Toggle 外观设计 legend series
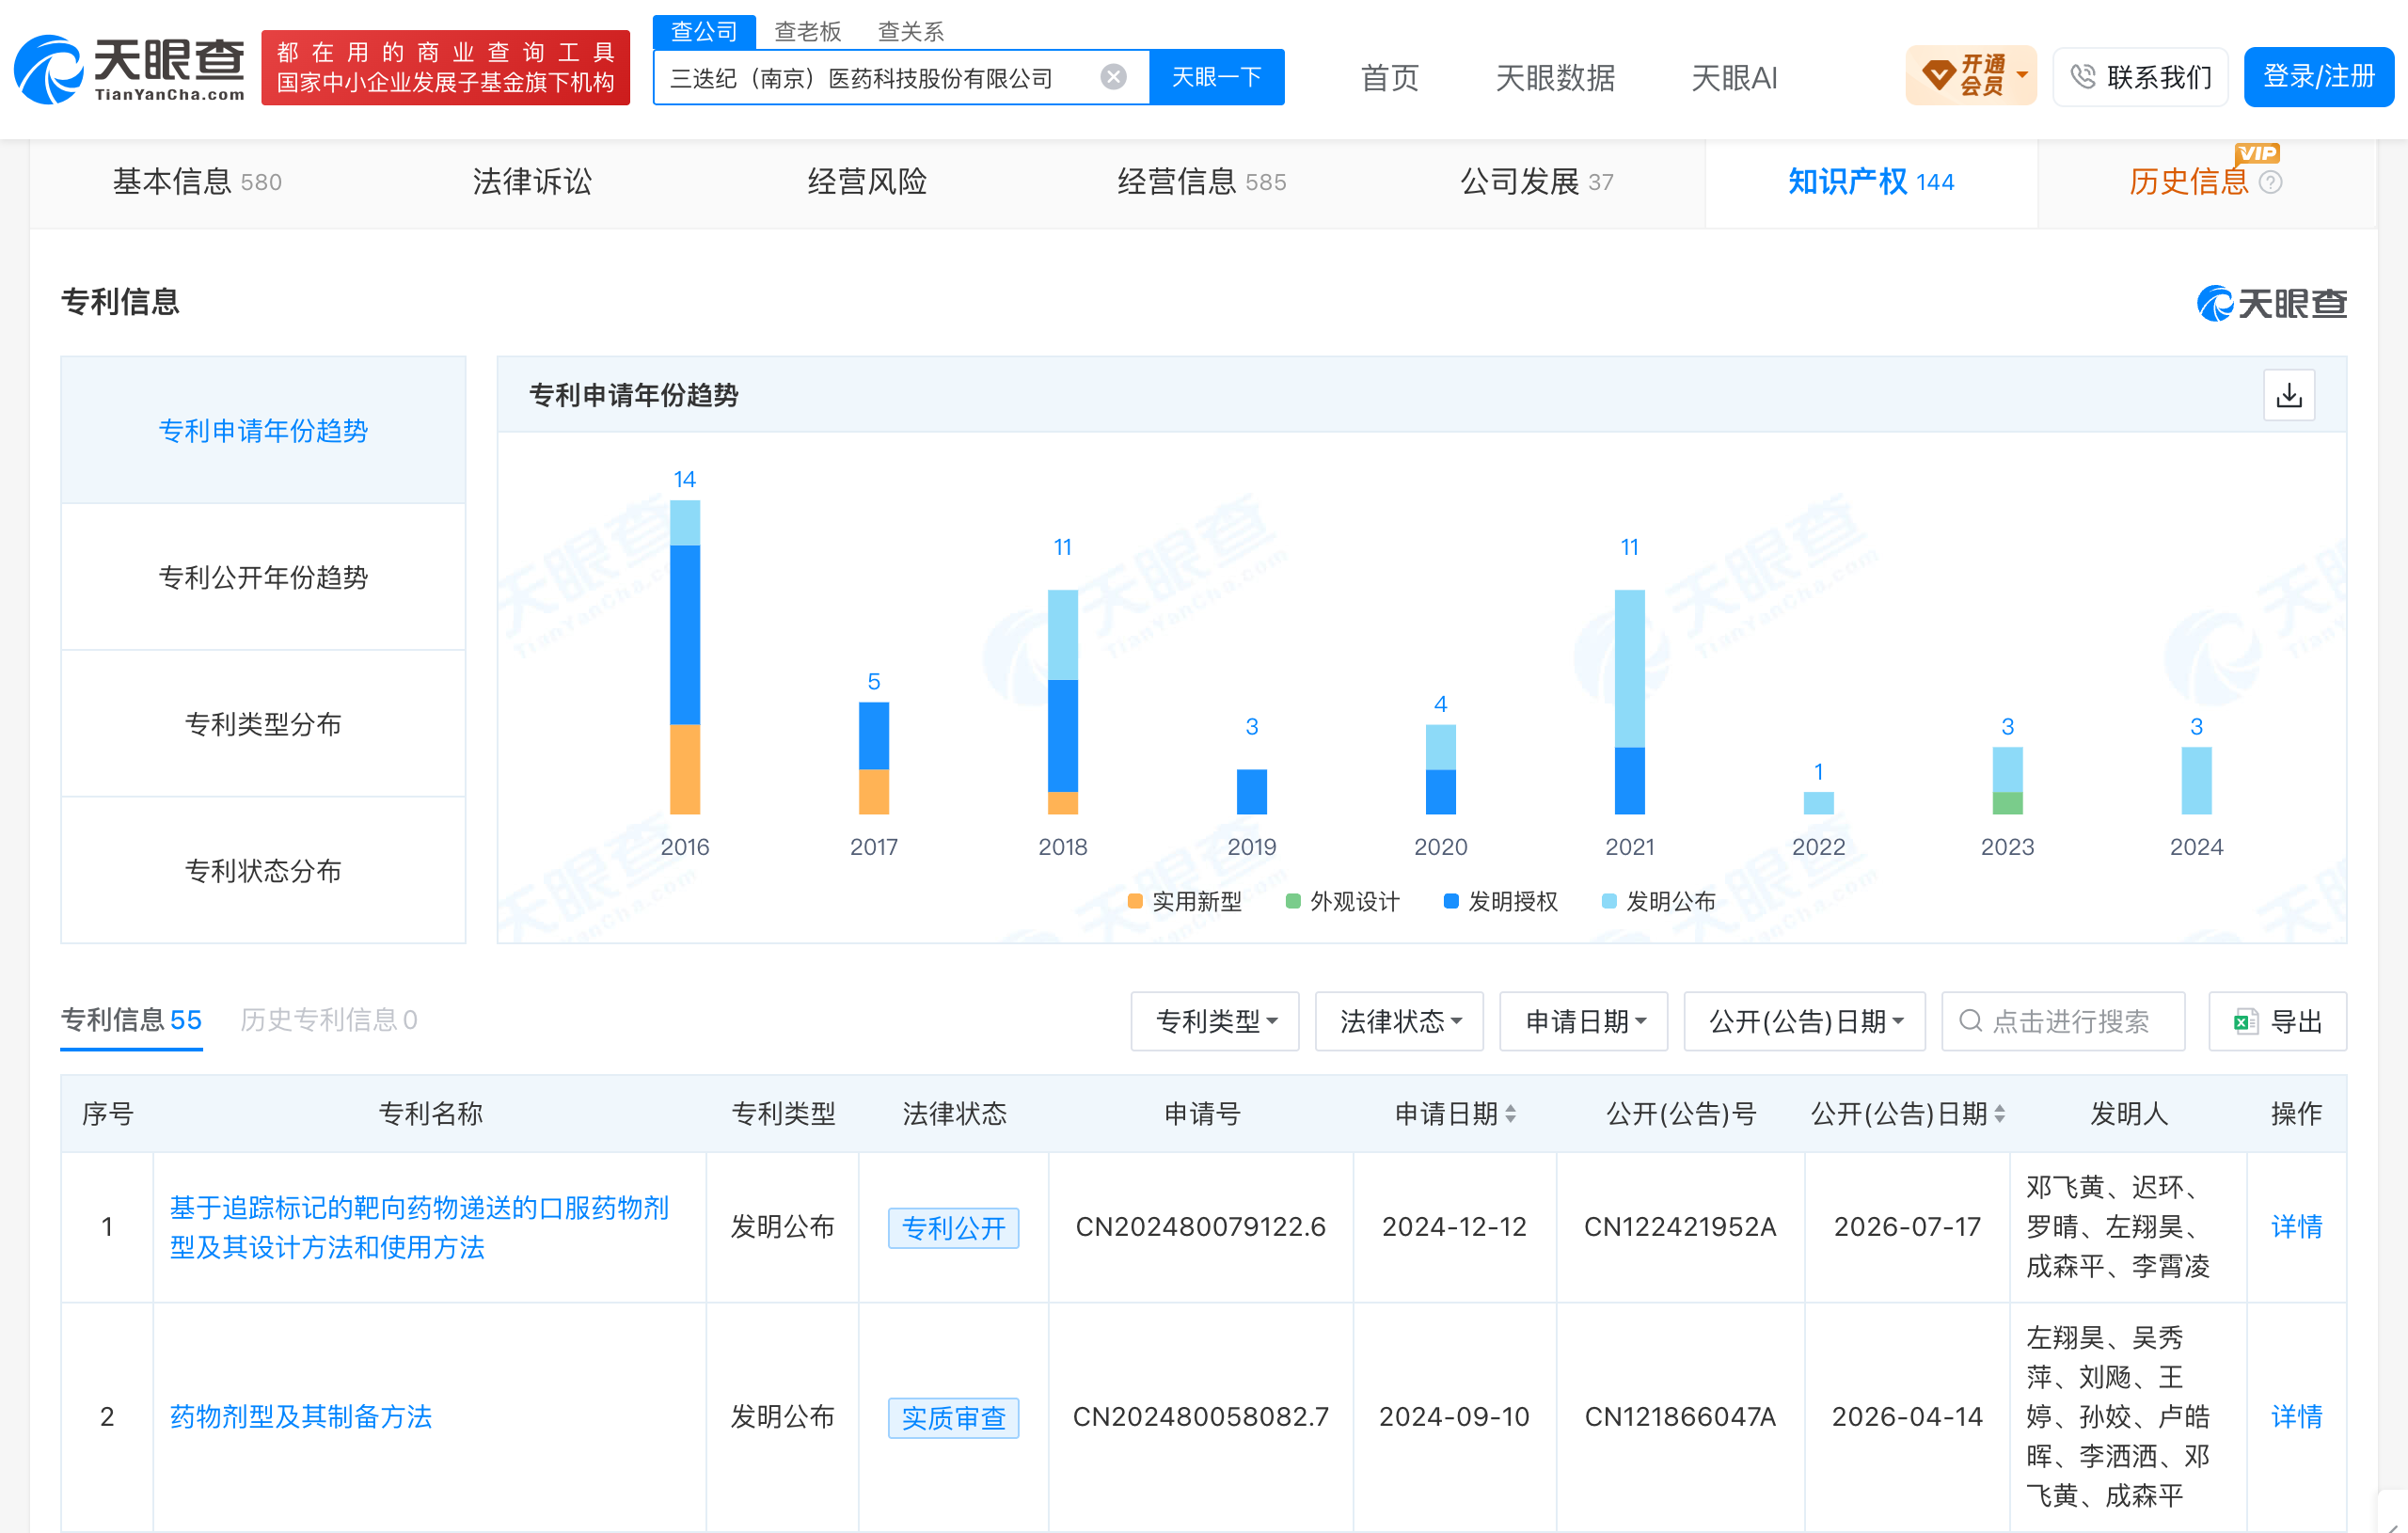Screen dimensions: 2408x1533 [1343, 901]
